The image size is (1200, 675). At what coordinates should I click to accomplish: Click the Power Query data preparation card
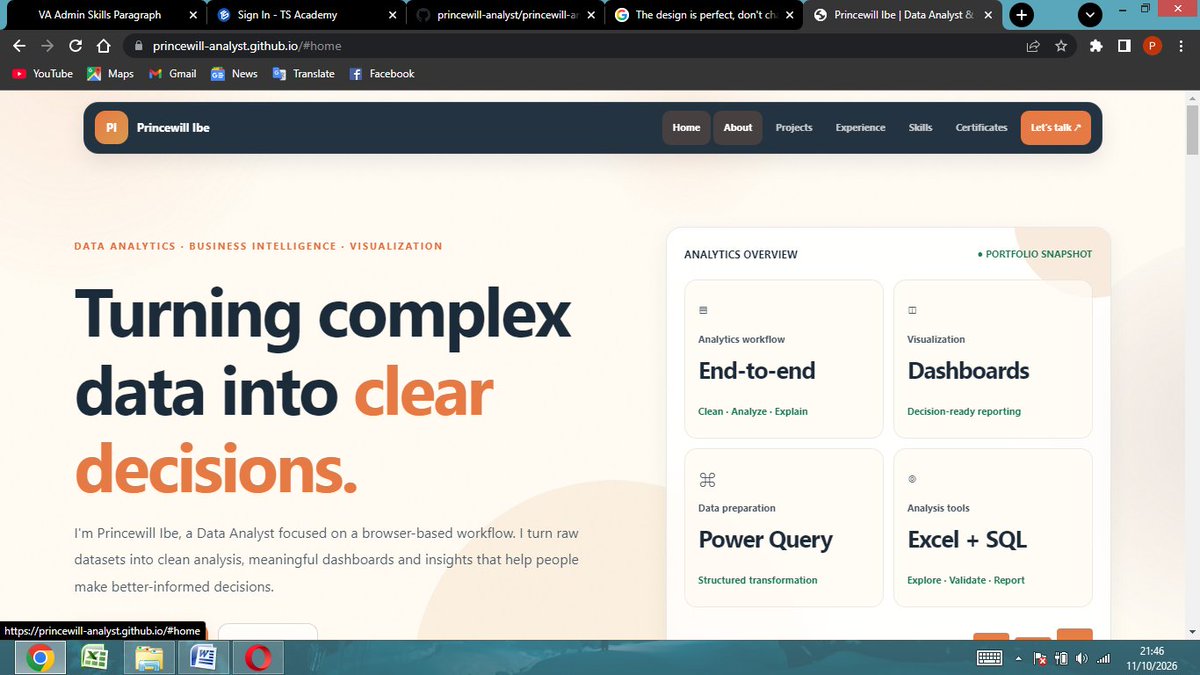(x=784, y=528)
